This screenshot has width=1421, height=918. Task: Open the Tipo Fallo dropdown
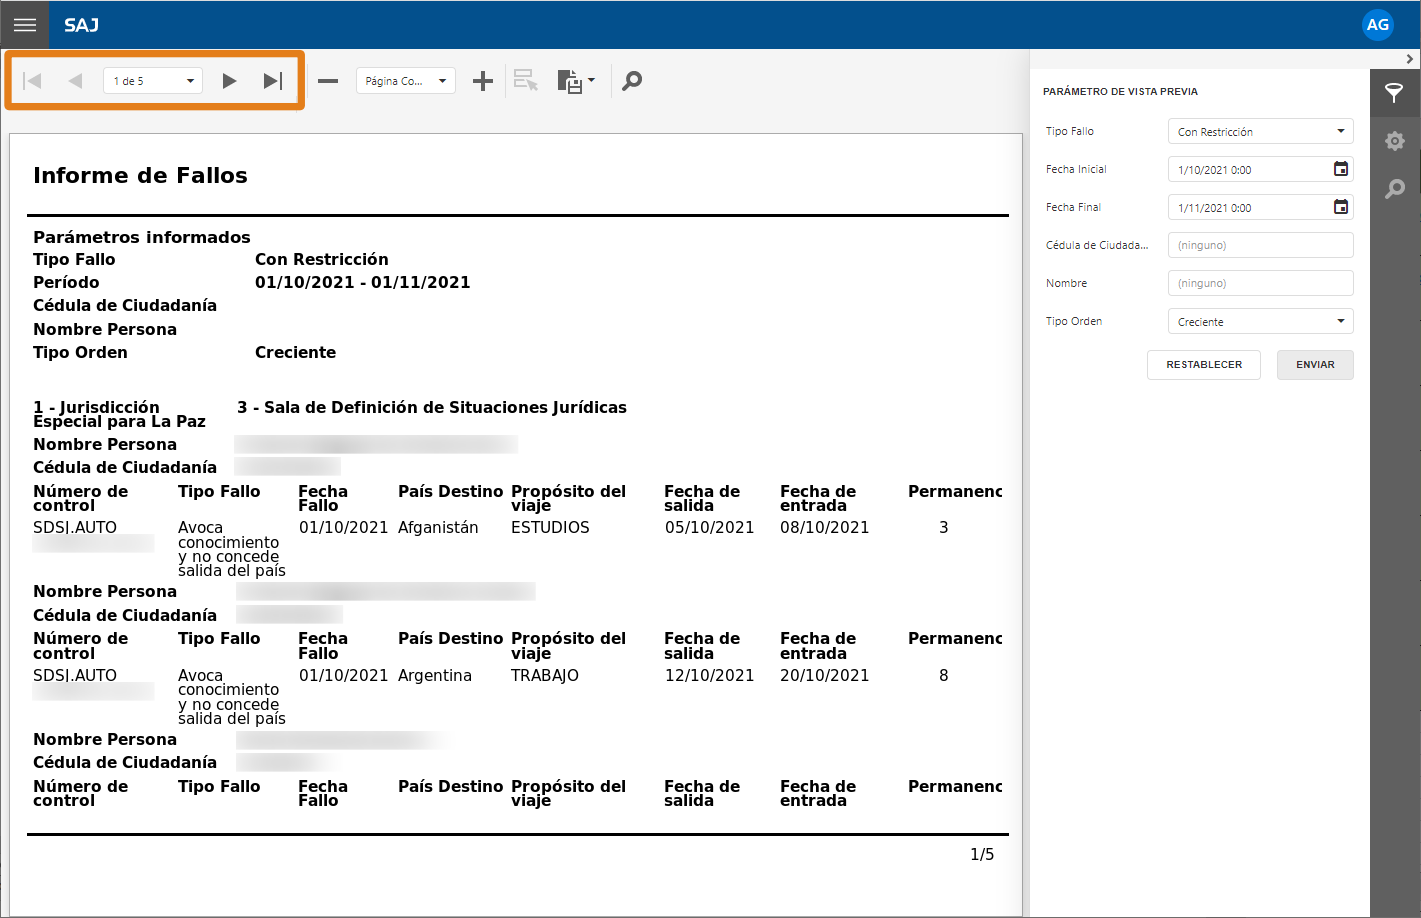pyautogui.click(x=1260, y=131)
